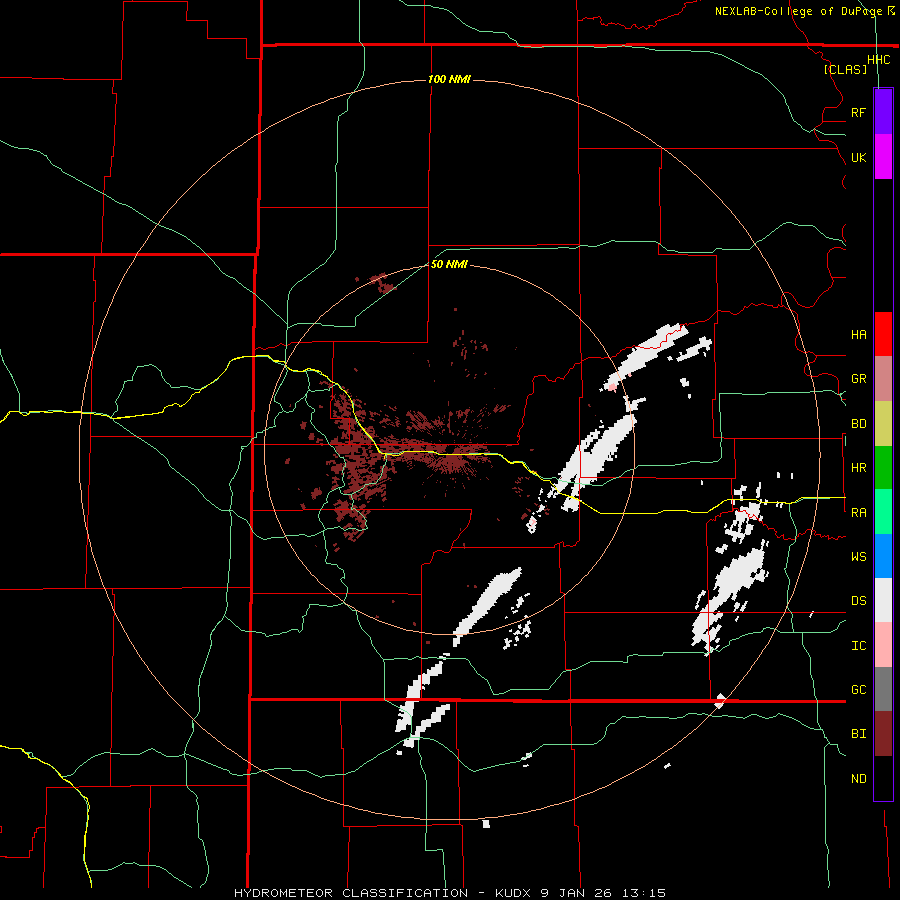Screen dimensions: 900x900
Task: Click the RF purple legend color swatch
Action: (883, 112)
